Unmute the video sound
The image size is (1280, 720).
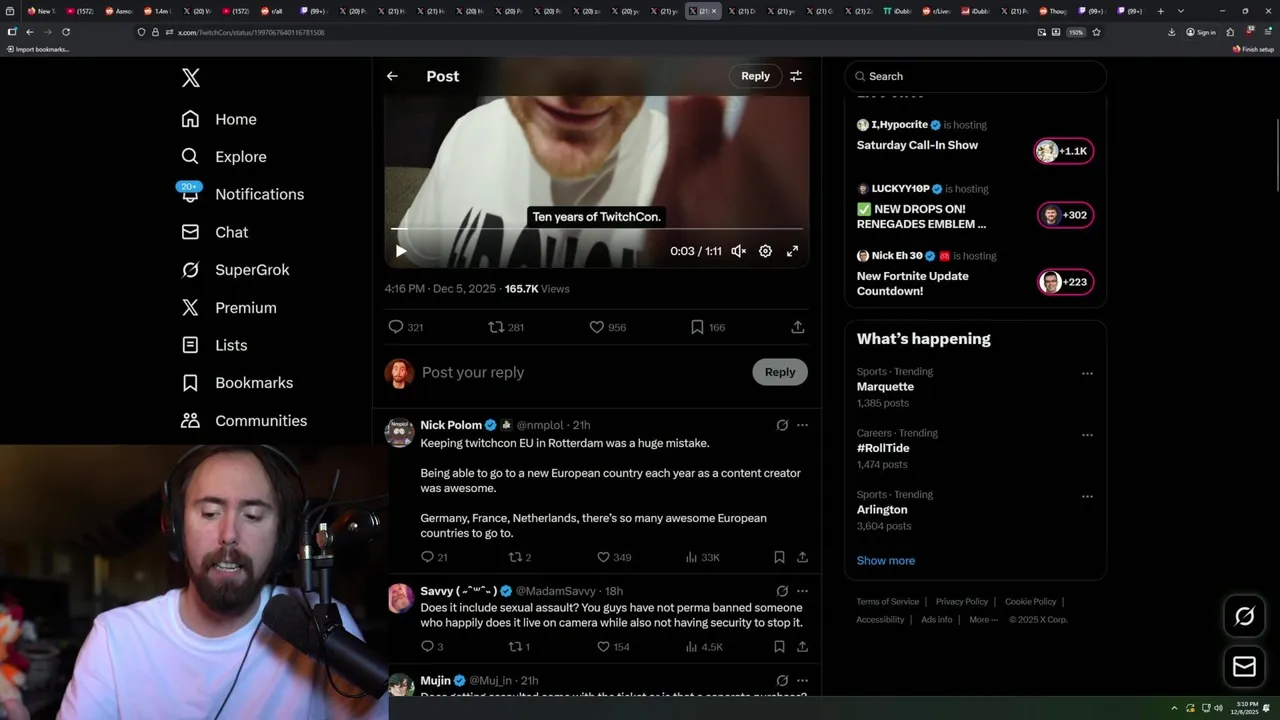coord(738,251)
